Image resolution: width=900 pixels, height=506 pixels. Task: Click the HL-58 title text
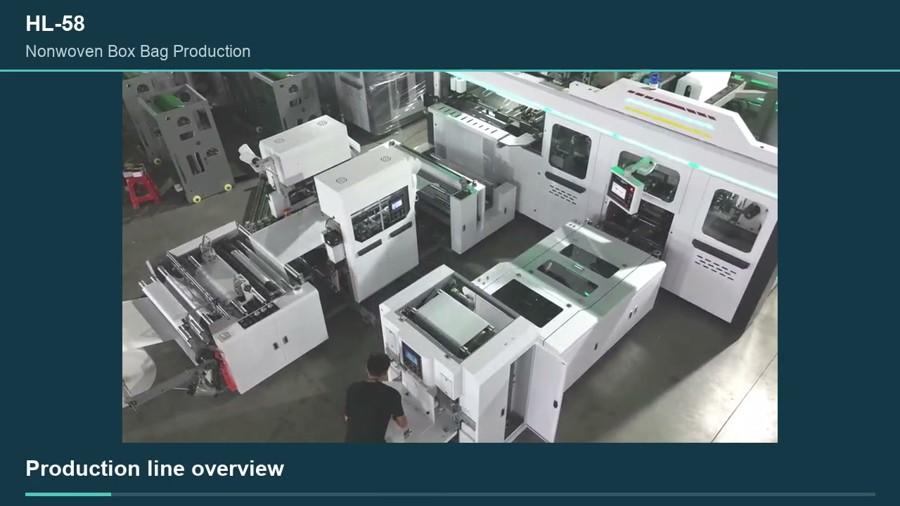pyautogui.click(x=55, y=24)
